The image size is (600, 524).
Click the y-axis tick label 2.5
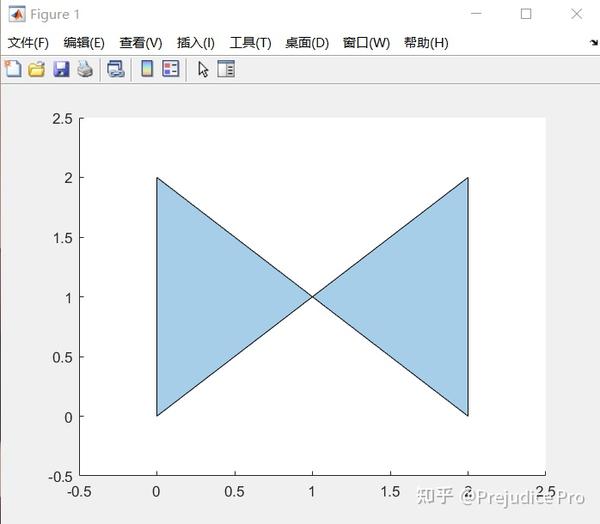[62, 119]
